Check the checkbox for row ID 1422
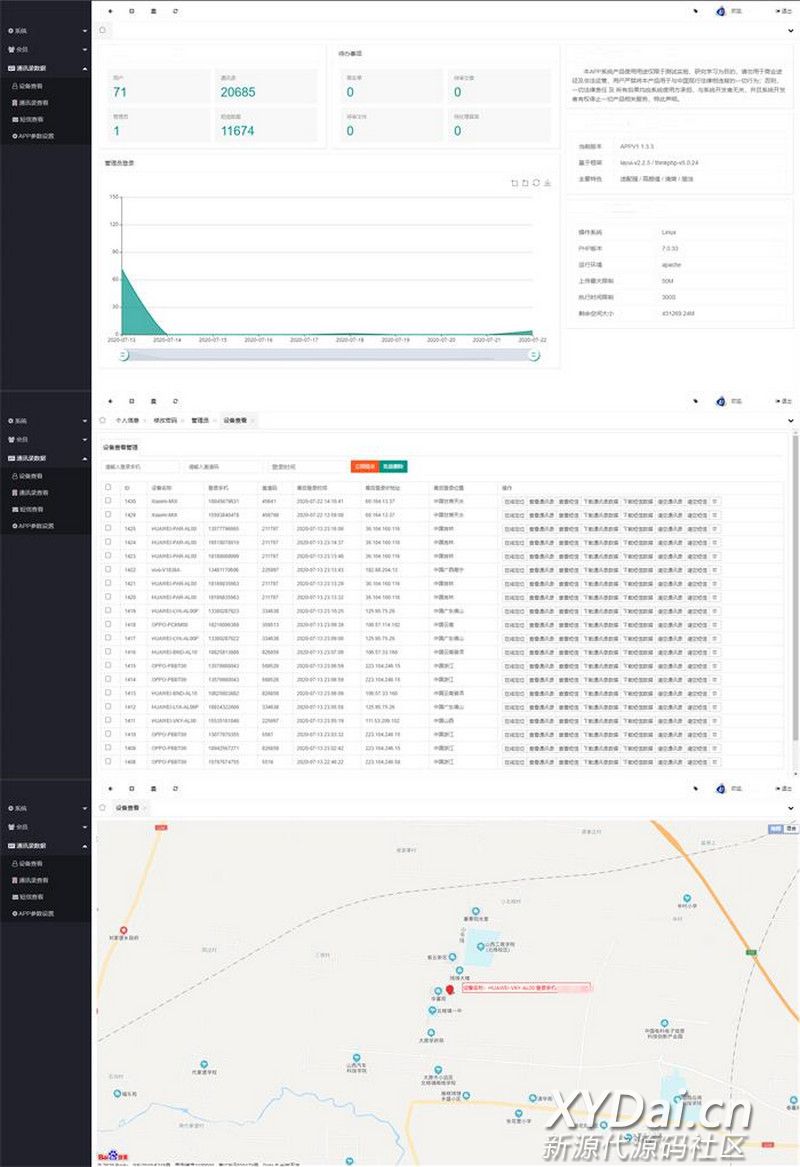Viewport: 800px width, 1167px height. pos(108,569)
